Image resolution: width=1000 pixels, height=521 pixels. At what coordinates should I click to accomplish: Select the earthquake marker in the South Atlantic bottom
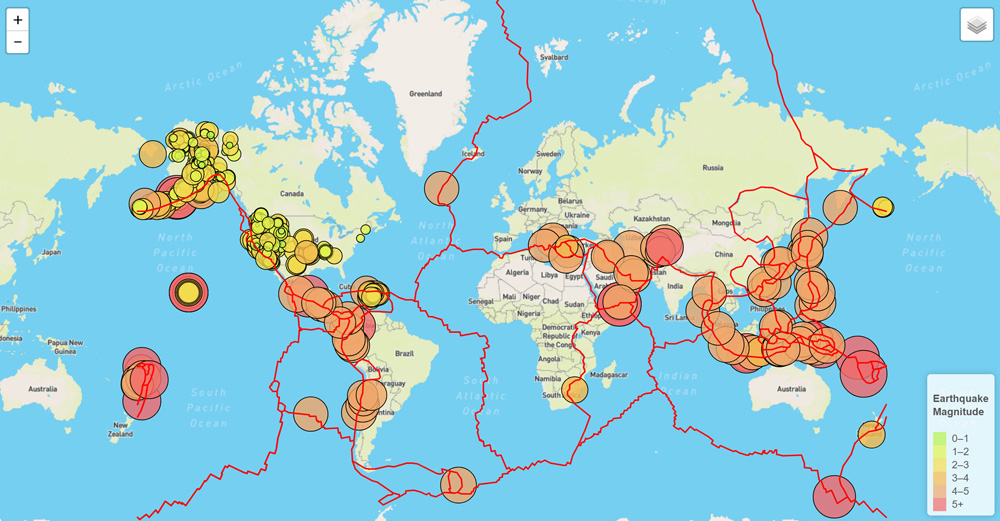tap(458, 484)
